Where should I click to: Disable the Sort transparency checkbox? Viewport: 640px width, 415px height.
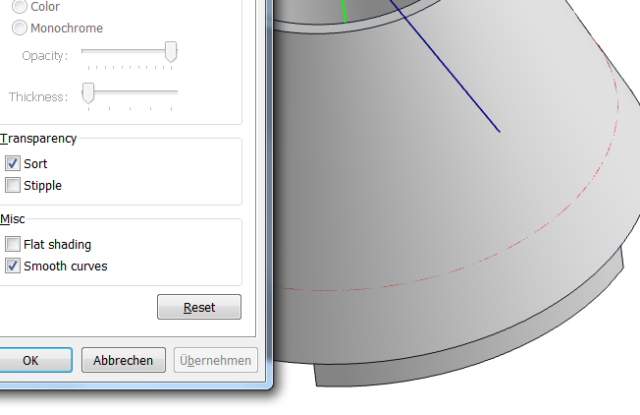(13, 163)
